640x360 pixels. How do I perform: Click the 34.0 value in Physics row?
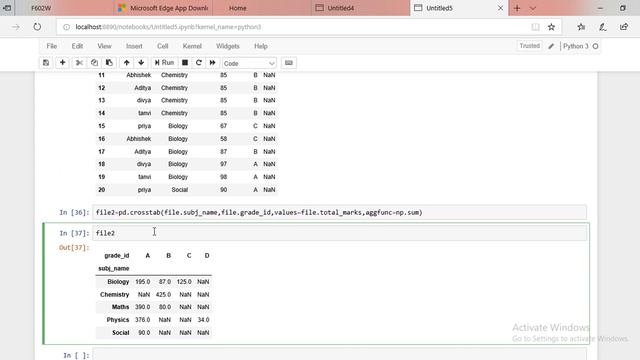(x=203, y=320)
